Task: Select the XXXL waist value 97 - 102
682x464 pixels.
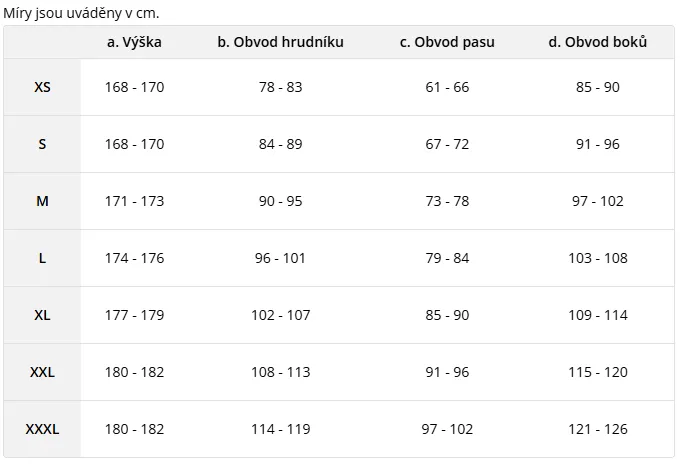Action: [x=447, y=429]
